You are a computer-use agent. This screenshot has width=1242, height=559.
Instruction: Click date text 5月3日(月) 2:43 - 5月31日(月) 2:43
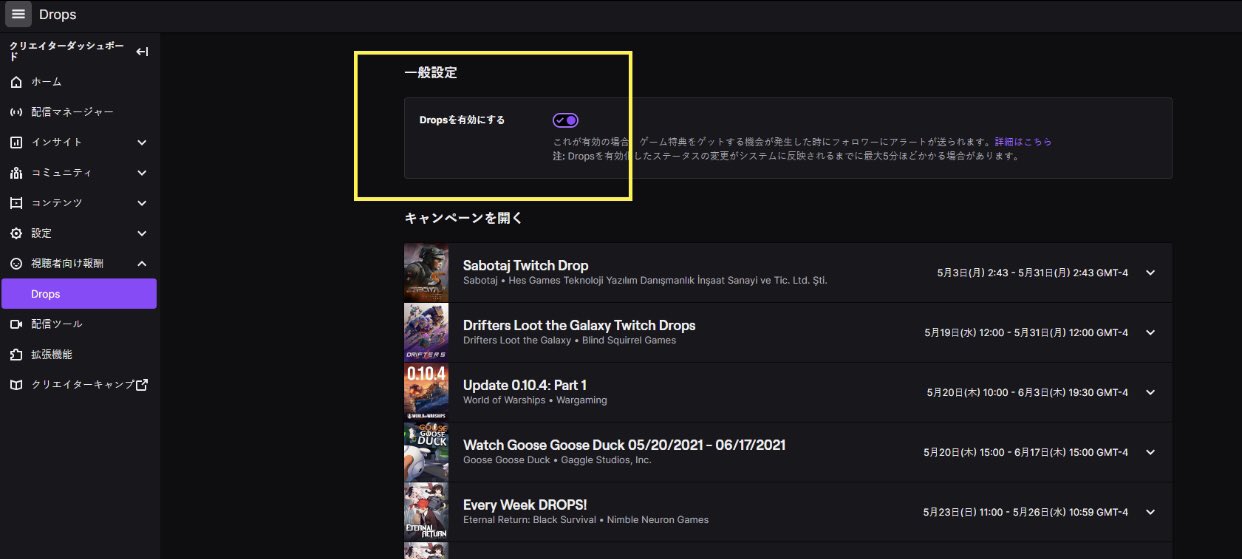1015,273
